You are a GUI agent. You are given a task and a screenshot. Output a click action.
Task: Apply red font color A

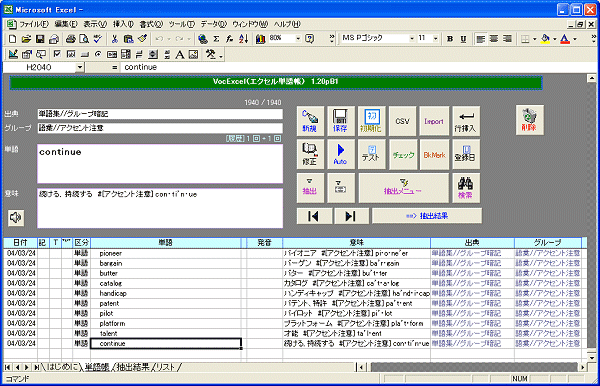565,39
